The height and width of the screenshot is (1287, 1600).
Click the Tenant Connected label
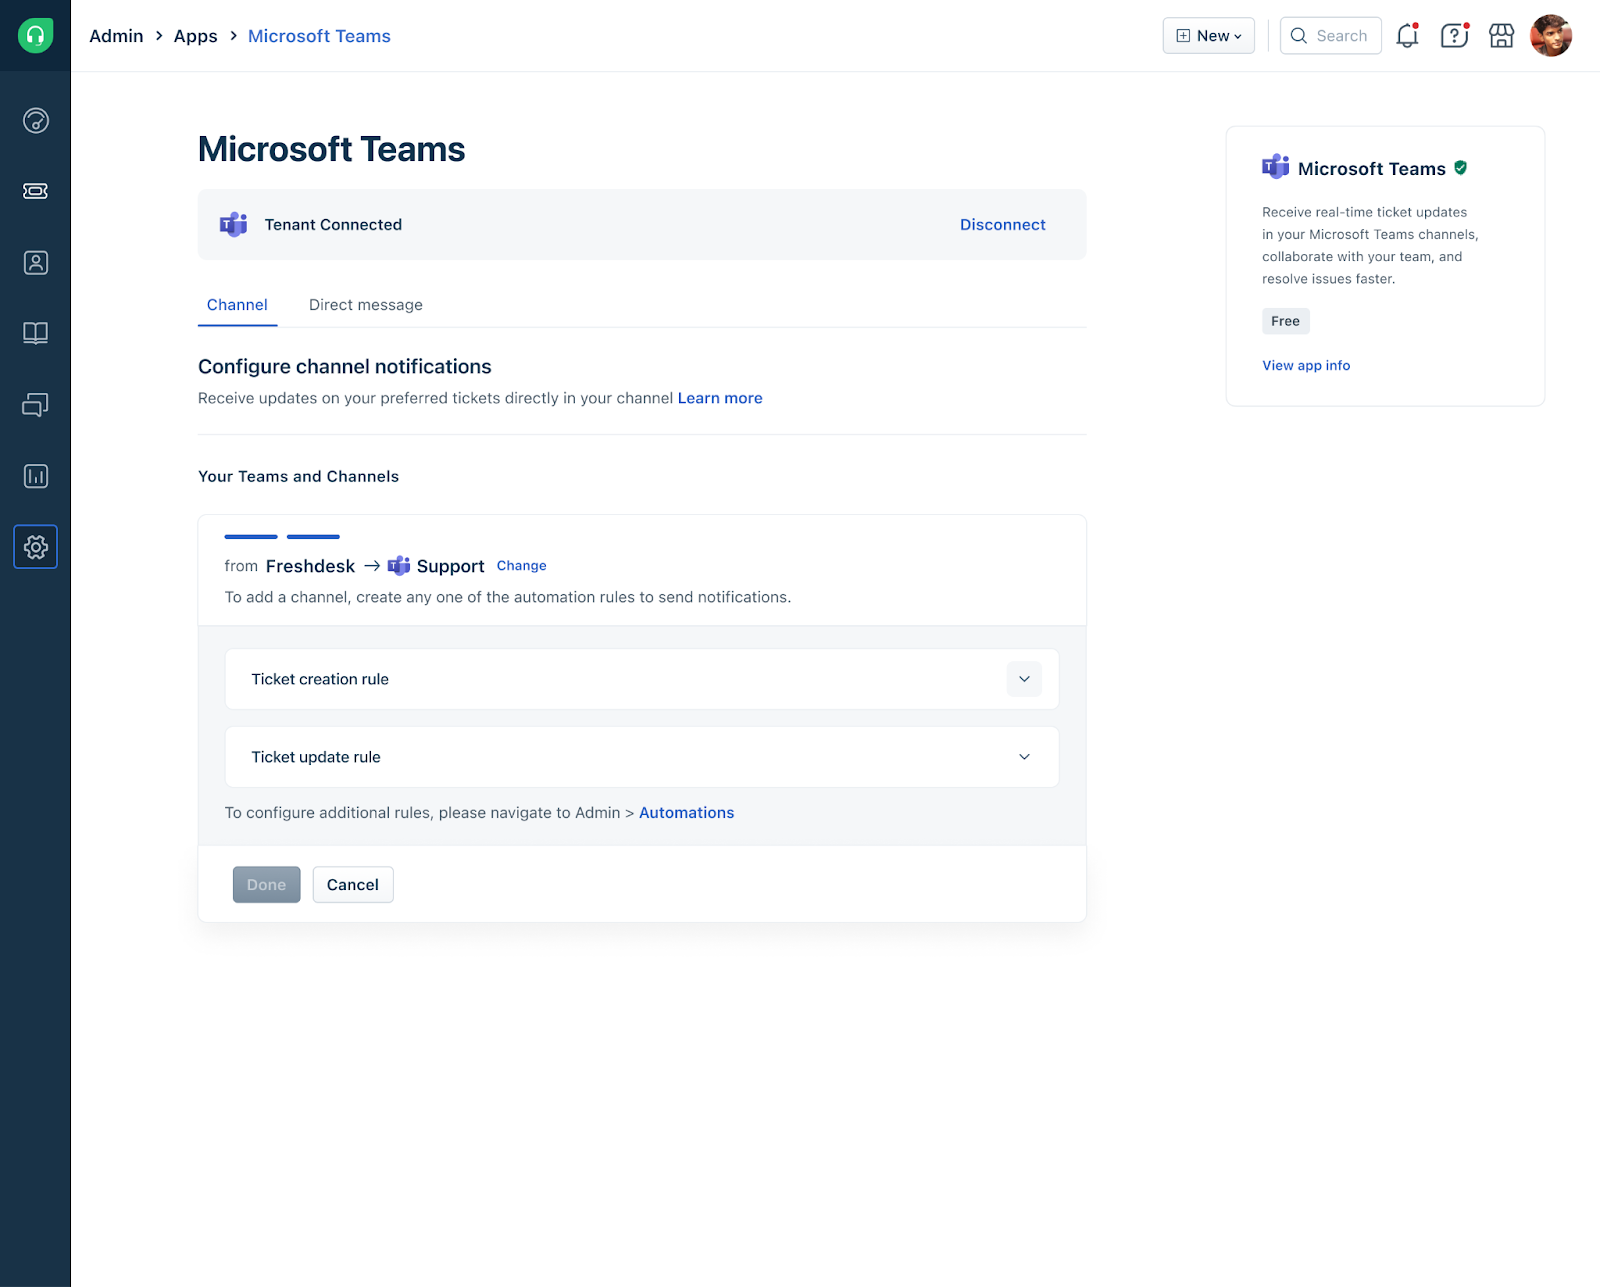[x=333, y=225]
